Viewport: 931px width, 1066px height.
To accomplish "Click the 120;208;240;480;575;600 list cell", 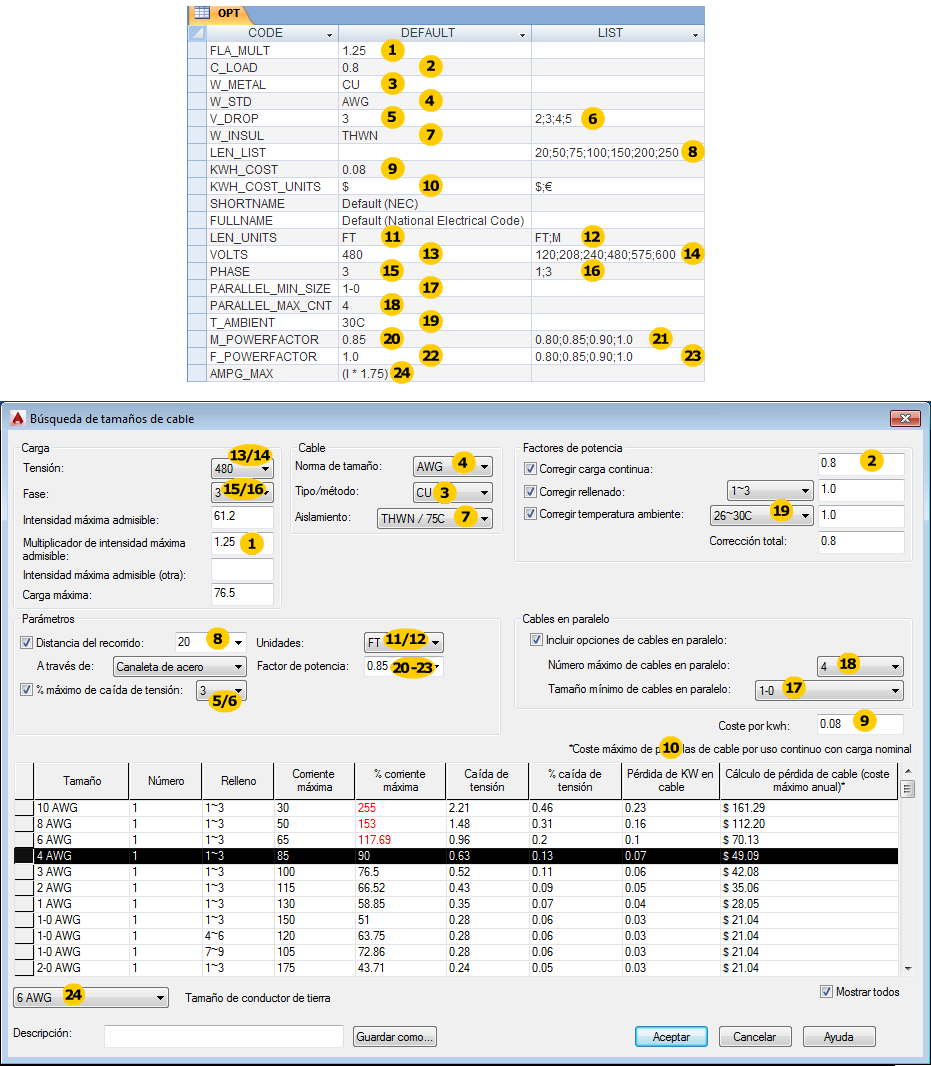I will click(617, 254).
